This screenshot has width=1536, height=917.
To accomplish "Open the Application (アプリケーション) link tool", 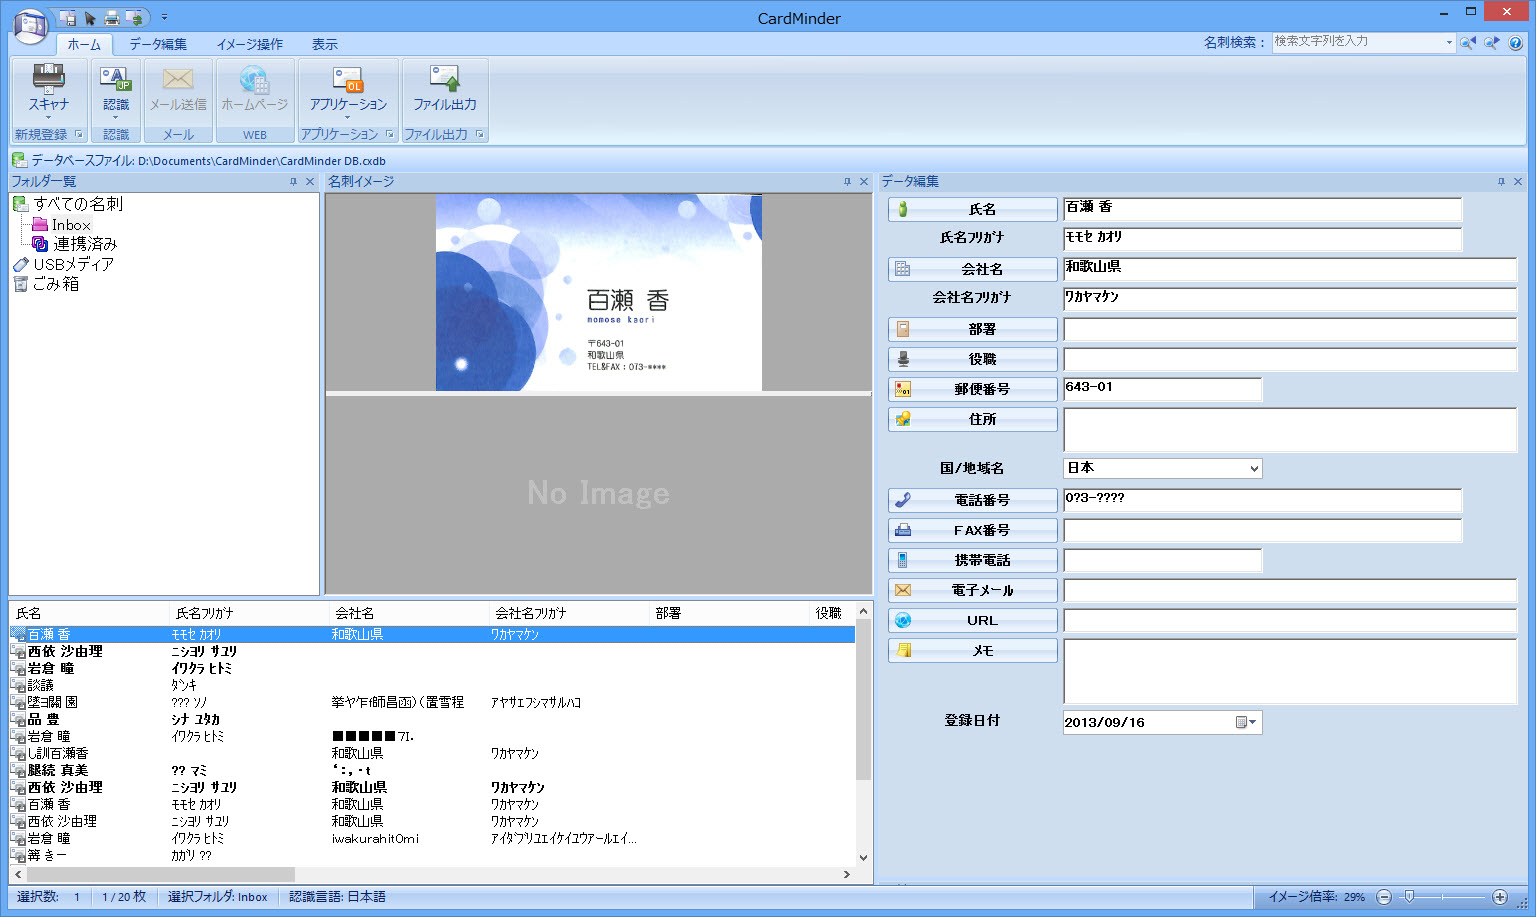I will tap(348, 88).
